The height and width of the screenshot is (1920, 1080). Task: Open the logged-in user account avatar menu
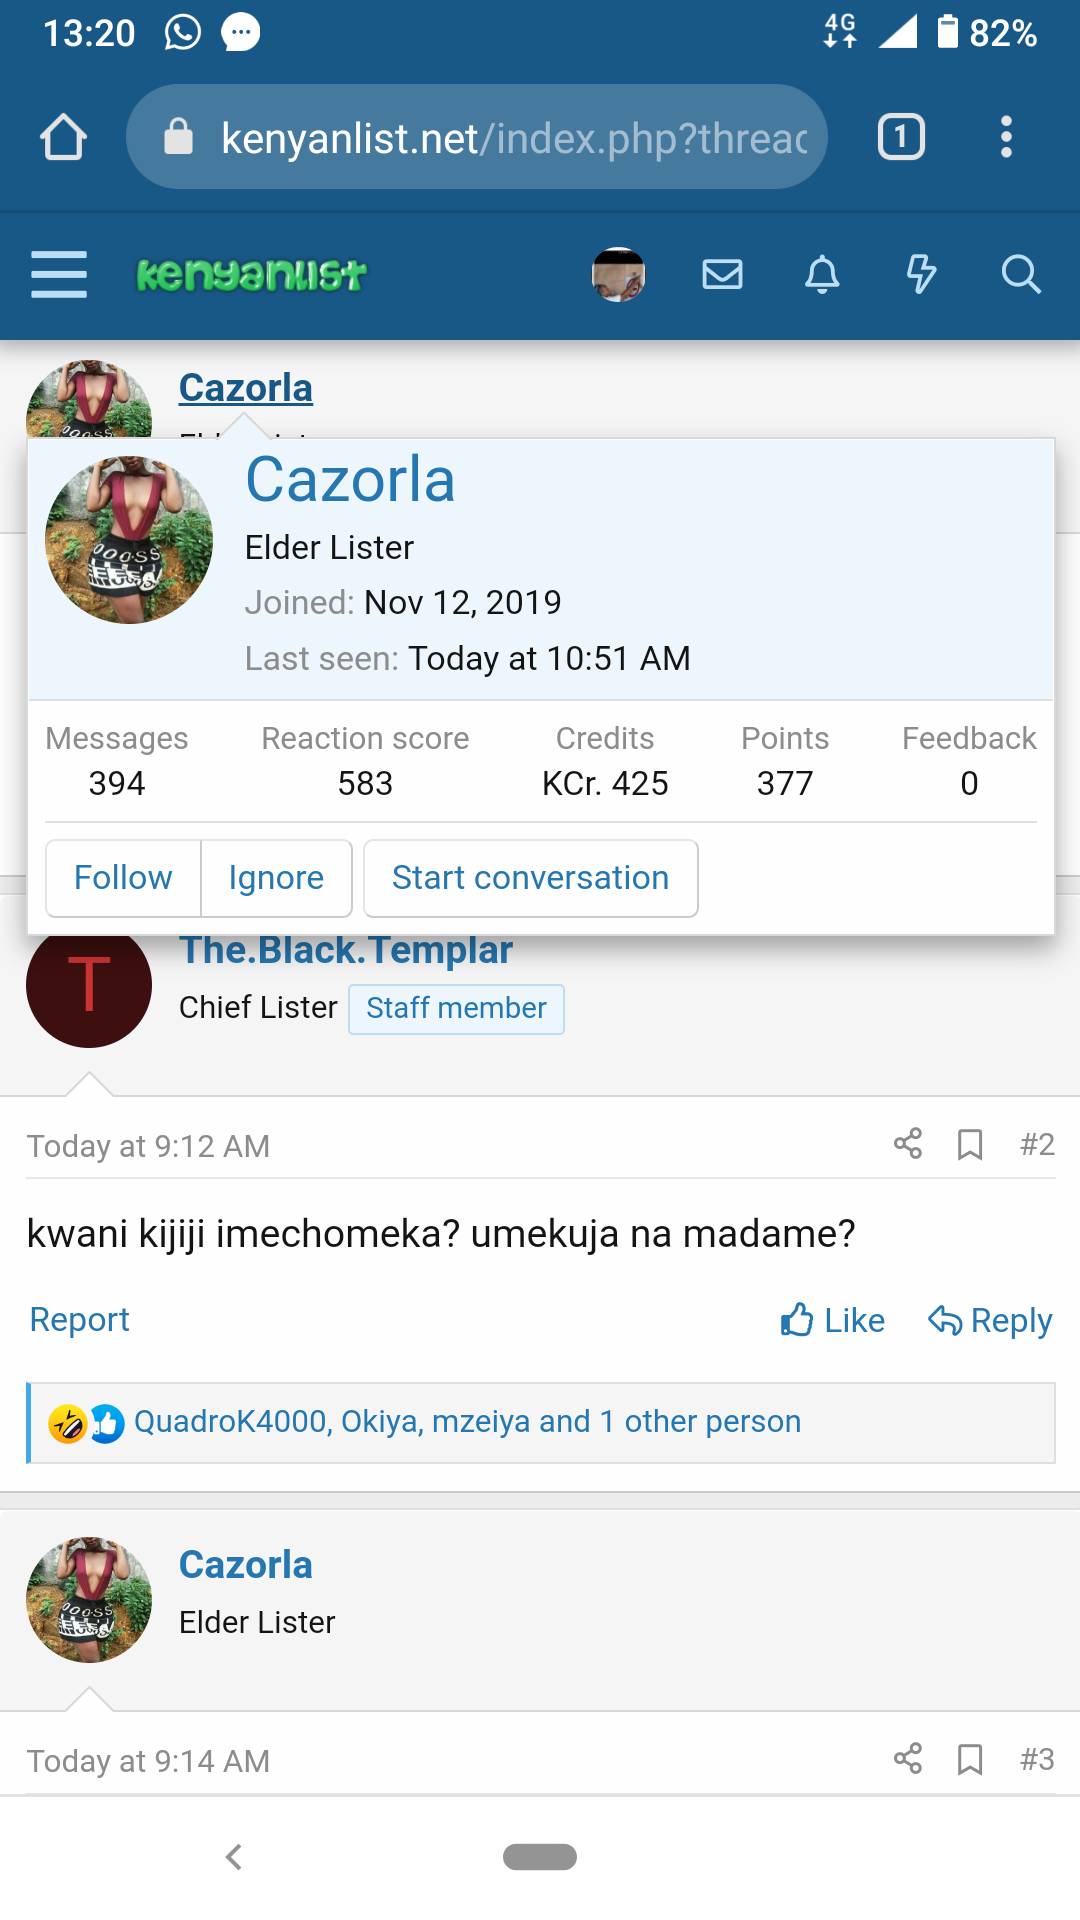[618, 274]
